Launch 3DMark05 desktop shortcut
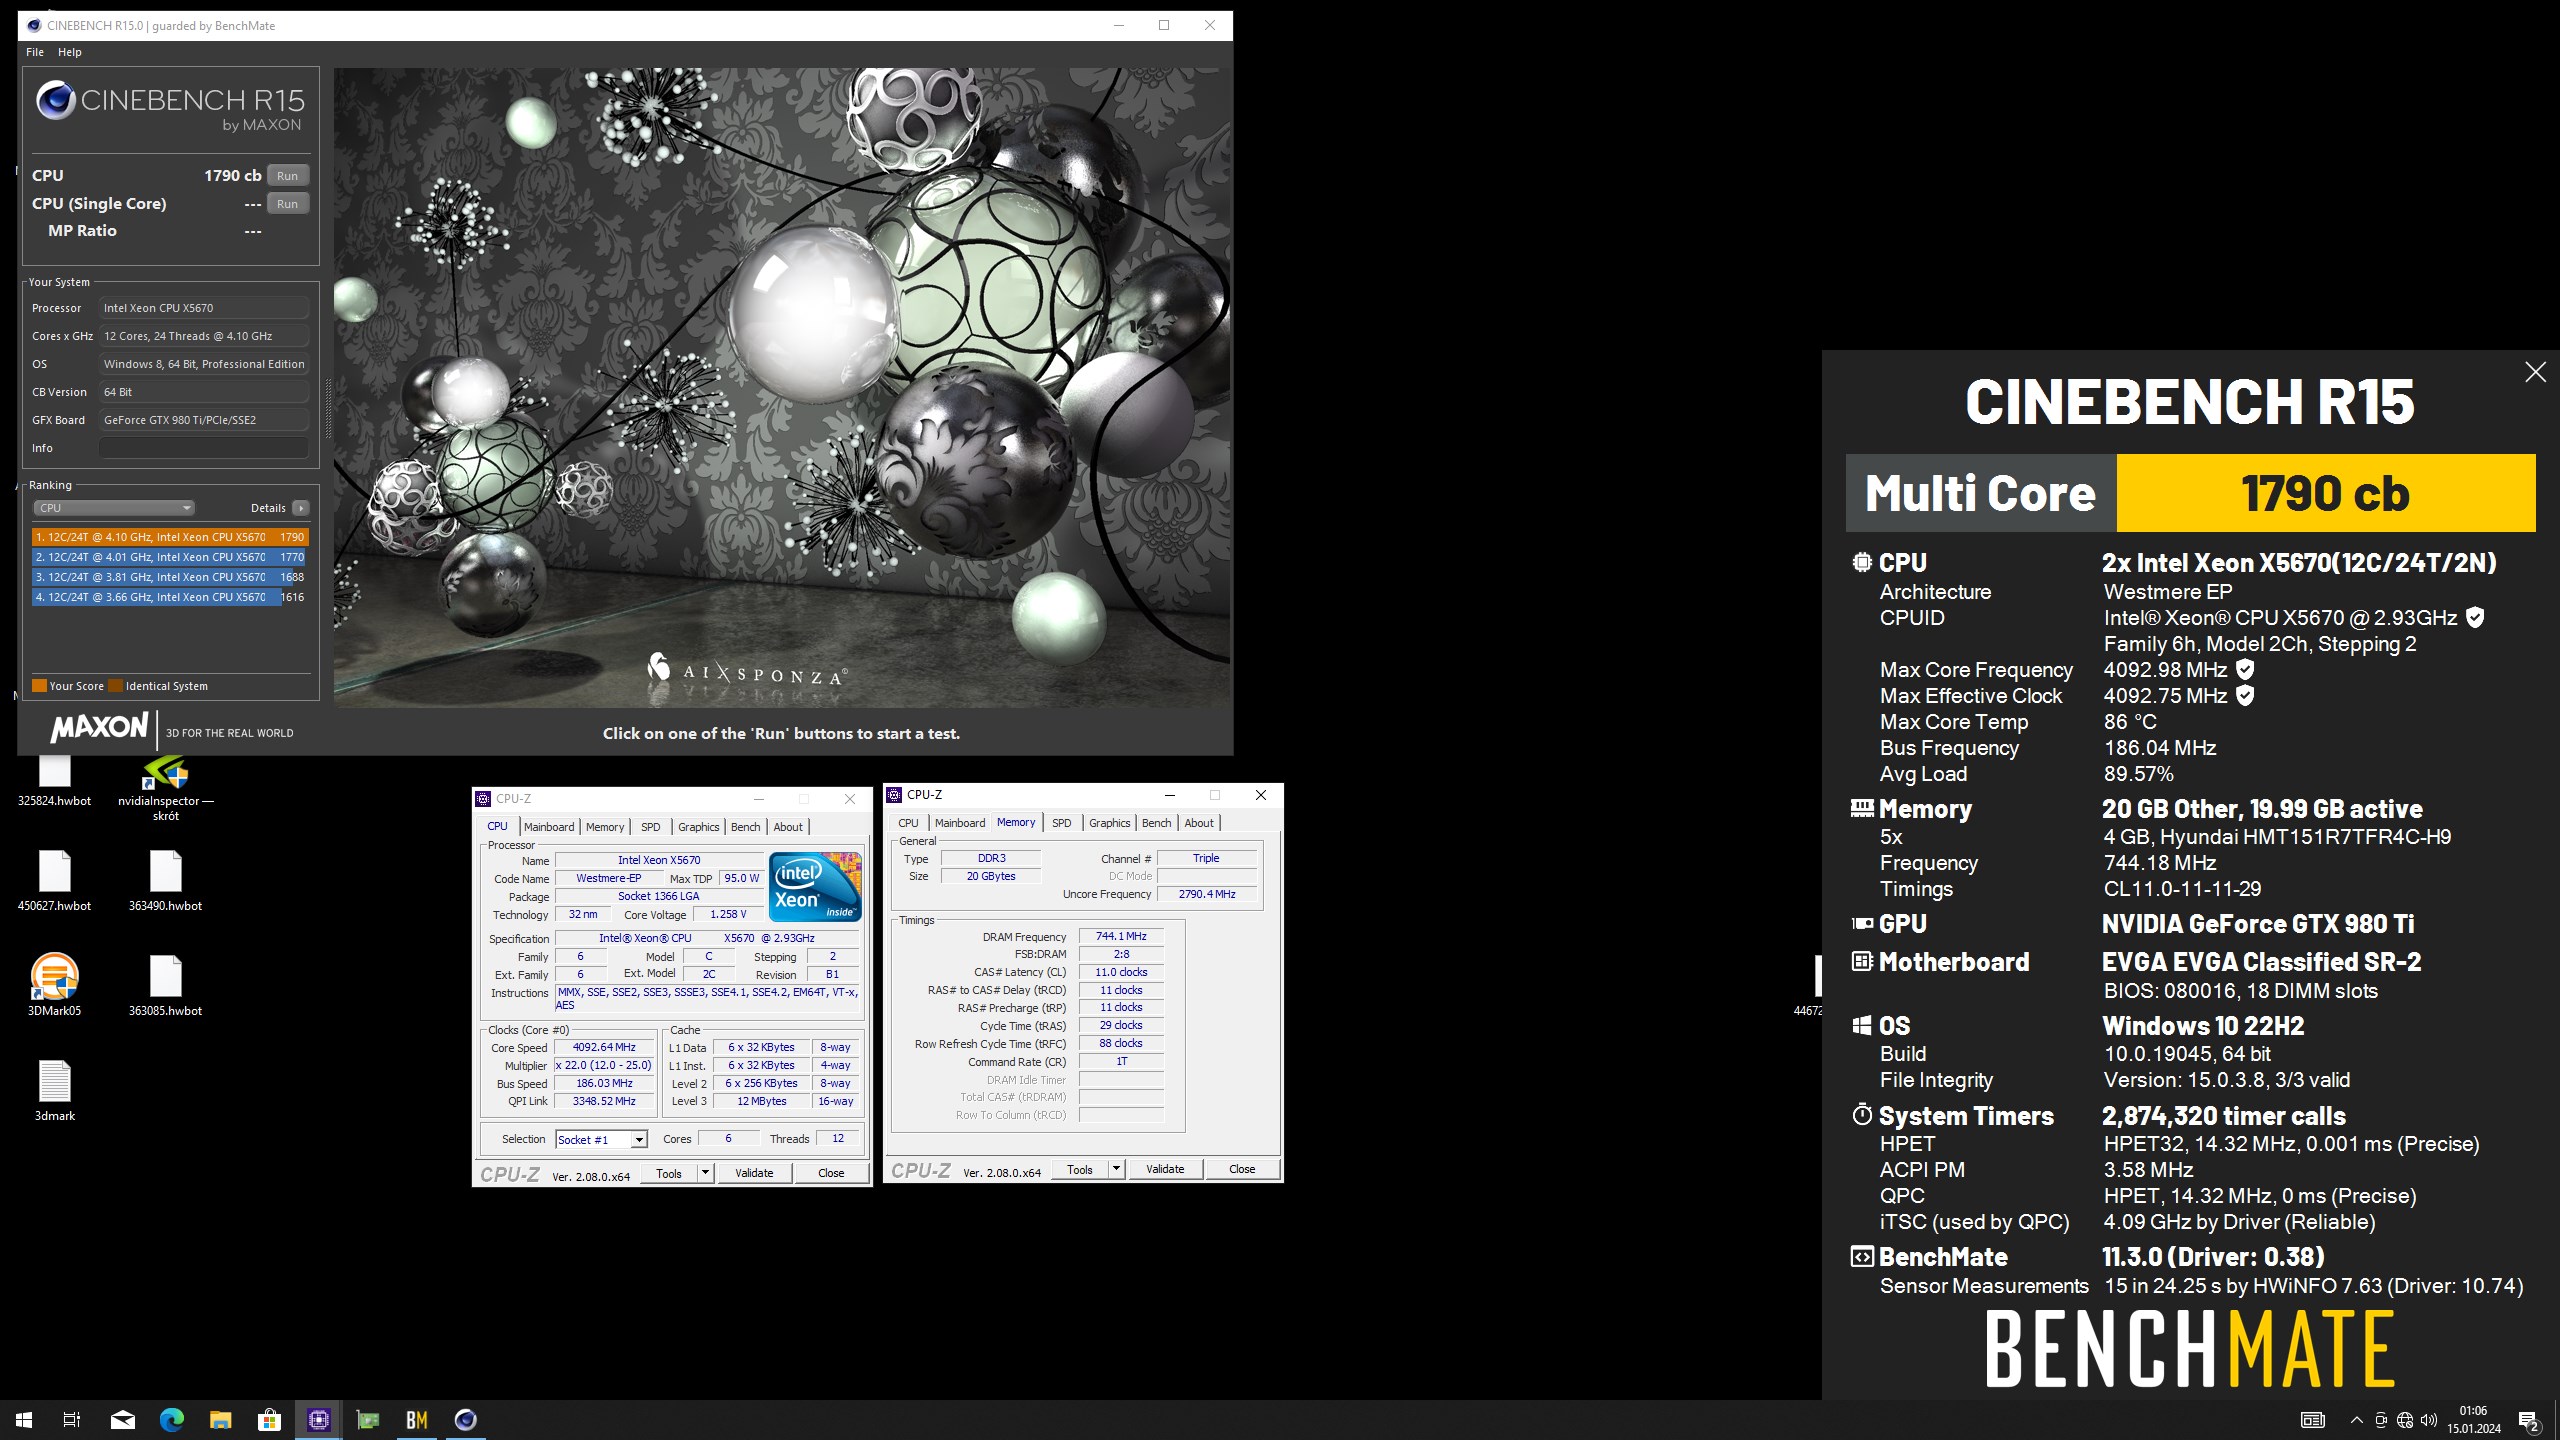This screenshot has width=2560, height=1440. pyautogui.click(x=54, y=986)
